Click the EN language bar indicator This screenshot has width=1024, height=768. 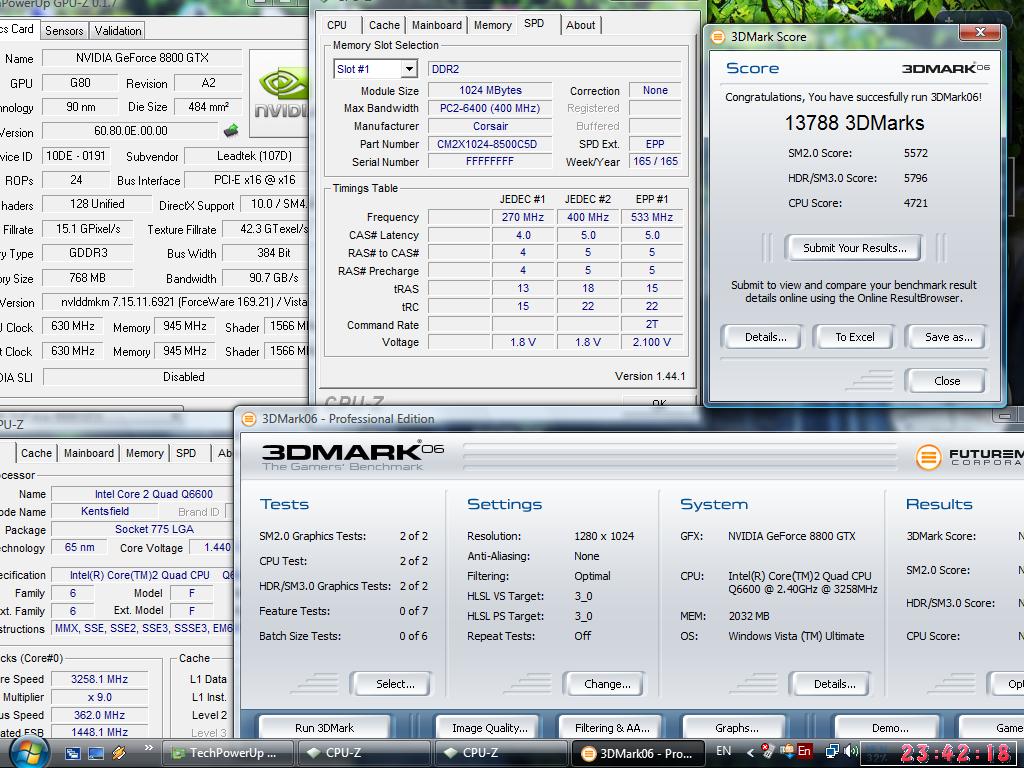pyautogui.click(x=724, y=751)
